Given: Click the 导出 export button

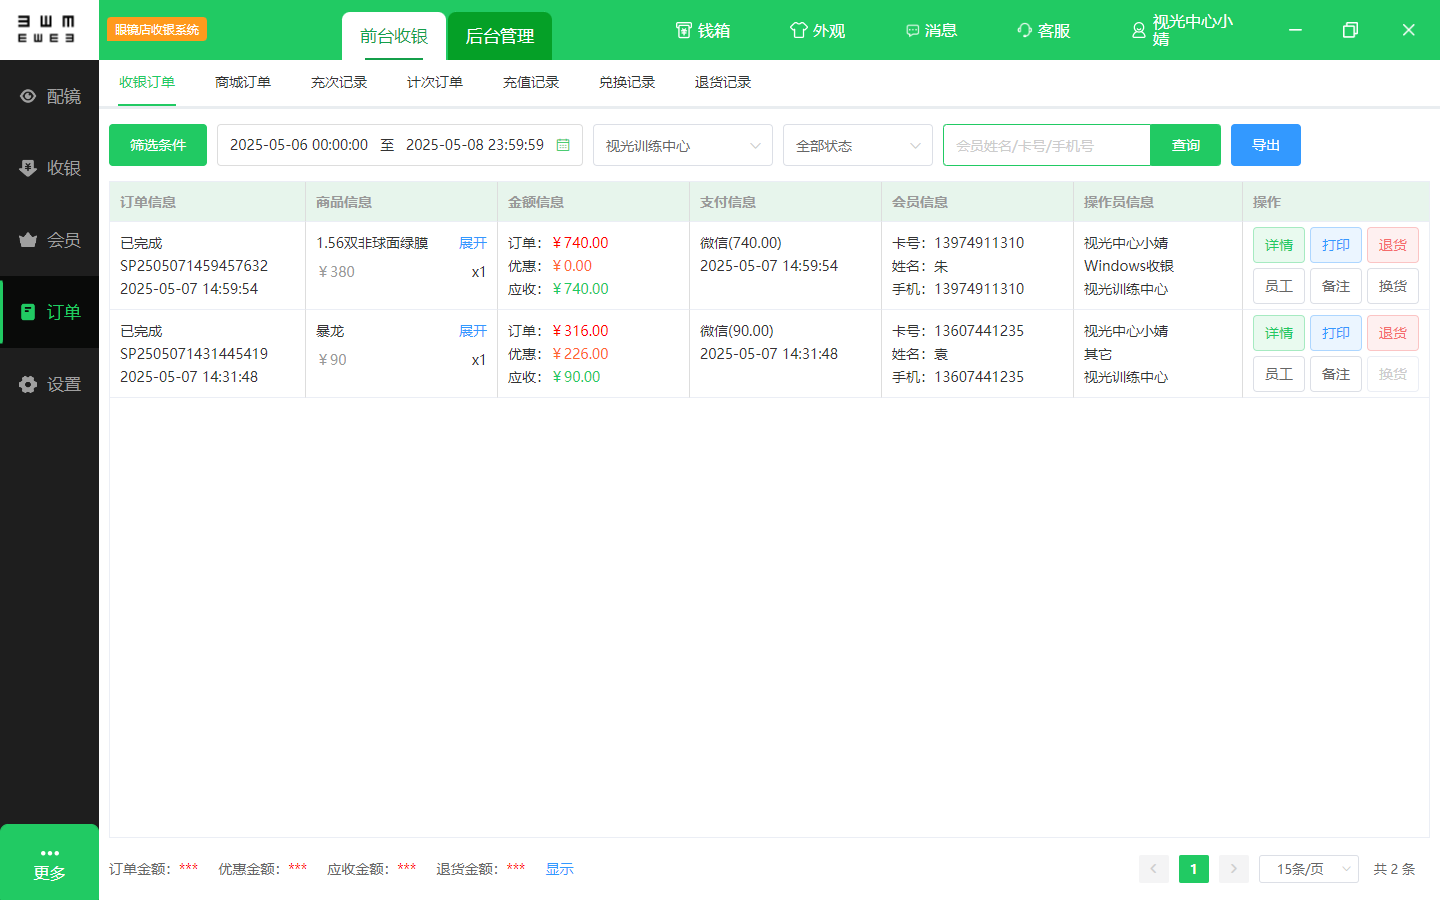Looking at the screenshot, I should (1266, 145).
